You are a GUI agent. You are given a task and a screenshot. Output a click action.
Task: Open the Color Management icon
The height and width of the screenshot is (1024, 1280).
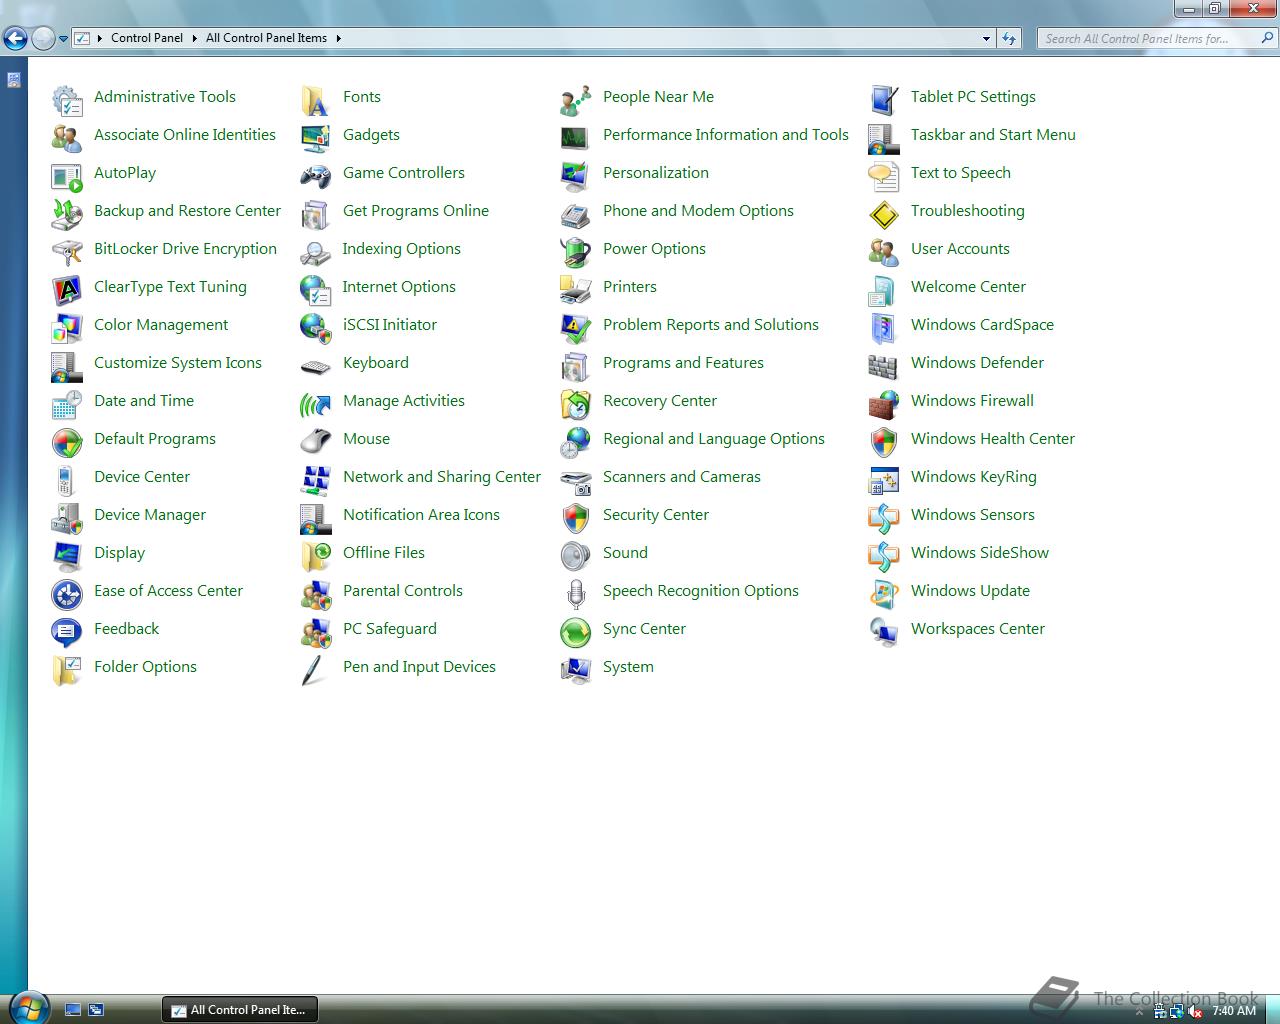click(x=67, y=327)
